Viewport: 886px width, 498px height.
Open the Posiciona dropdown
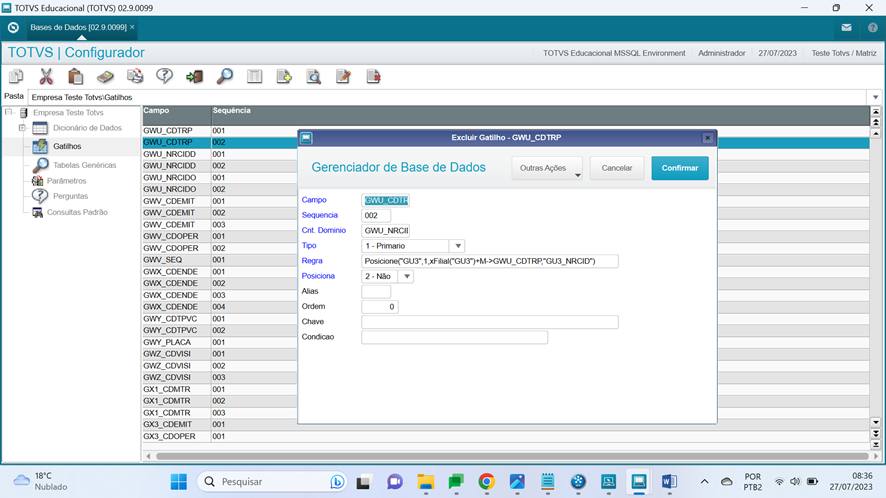406,276
